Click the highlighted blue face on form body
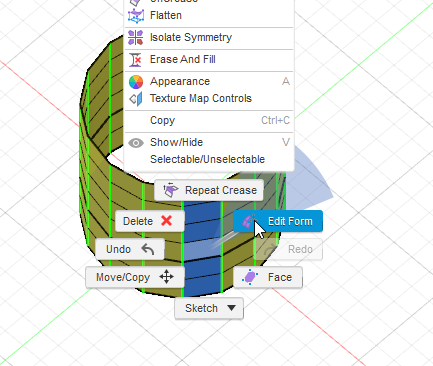 coord(202,248)
